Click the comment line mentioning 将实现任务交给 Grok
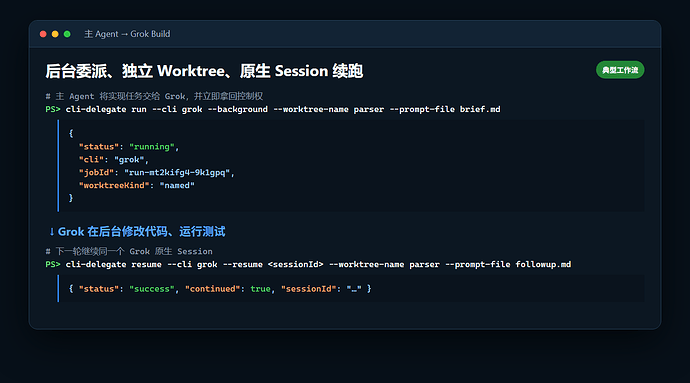The height and width of the screenshot is (383, 690). (154, 96)
